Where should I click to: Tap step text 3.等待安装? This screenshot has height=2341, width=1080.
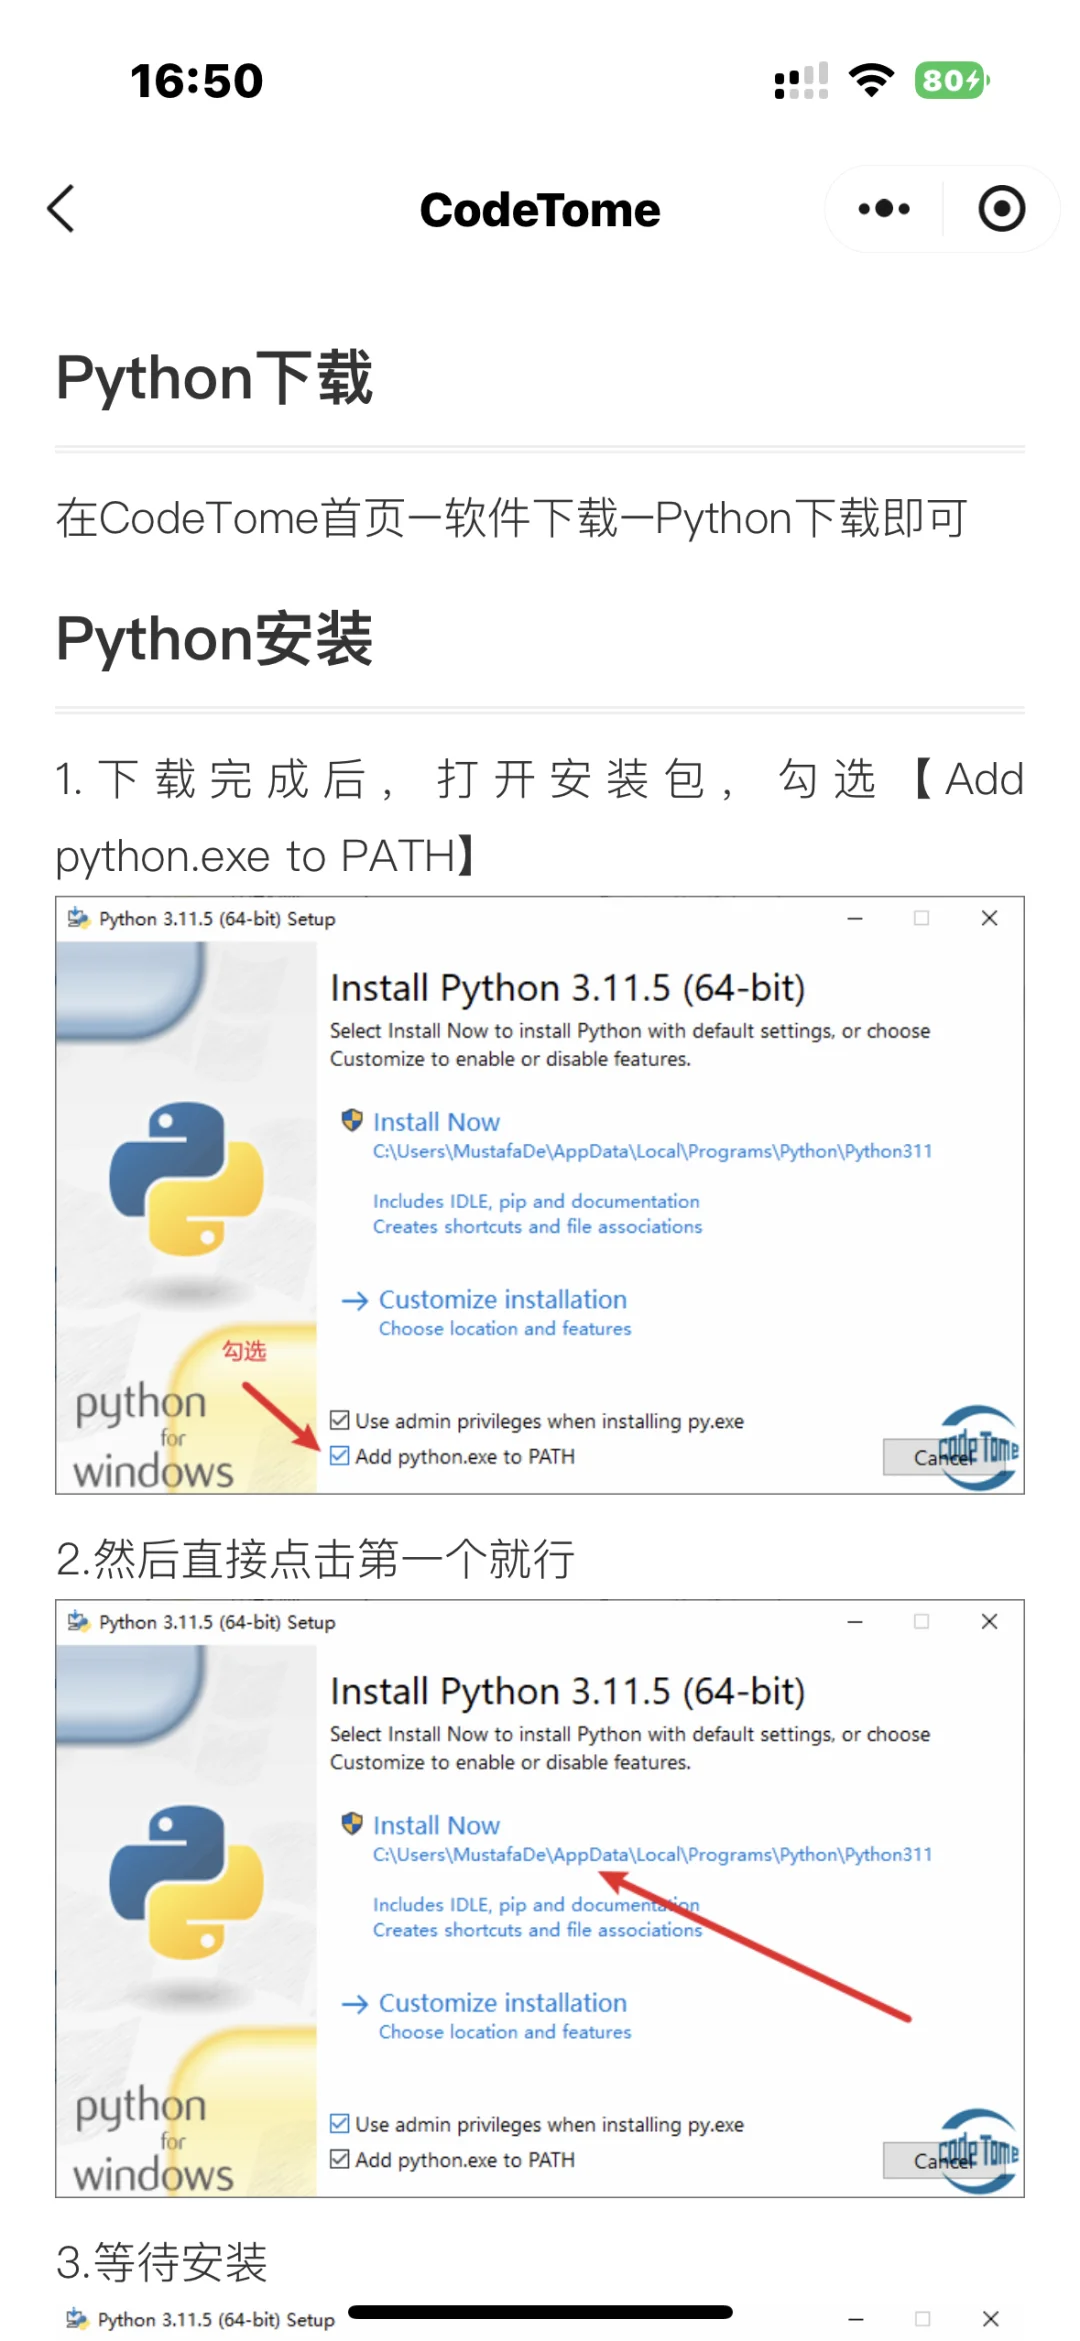click(161, 2261)
